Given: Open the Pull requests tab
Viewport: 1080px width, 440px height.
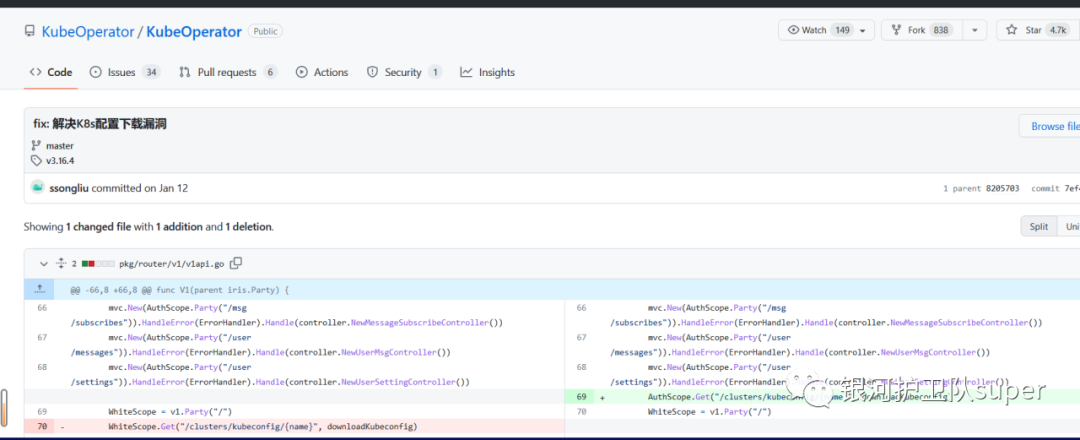Looking at the screenshot, I should [x=227, y=72].
